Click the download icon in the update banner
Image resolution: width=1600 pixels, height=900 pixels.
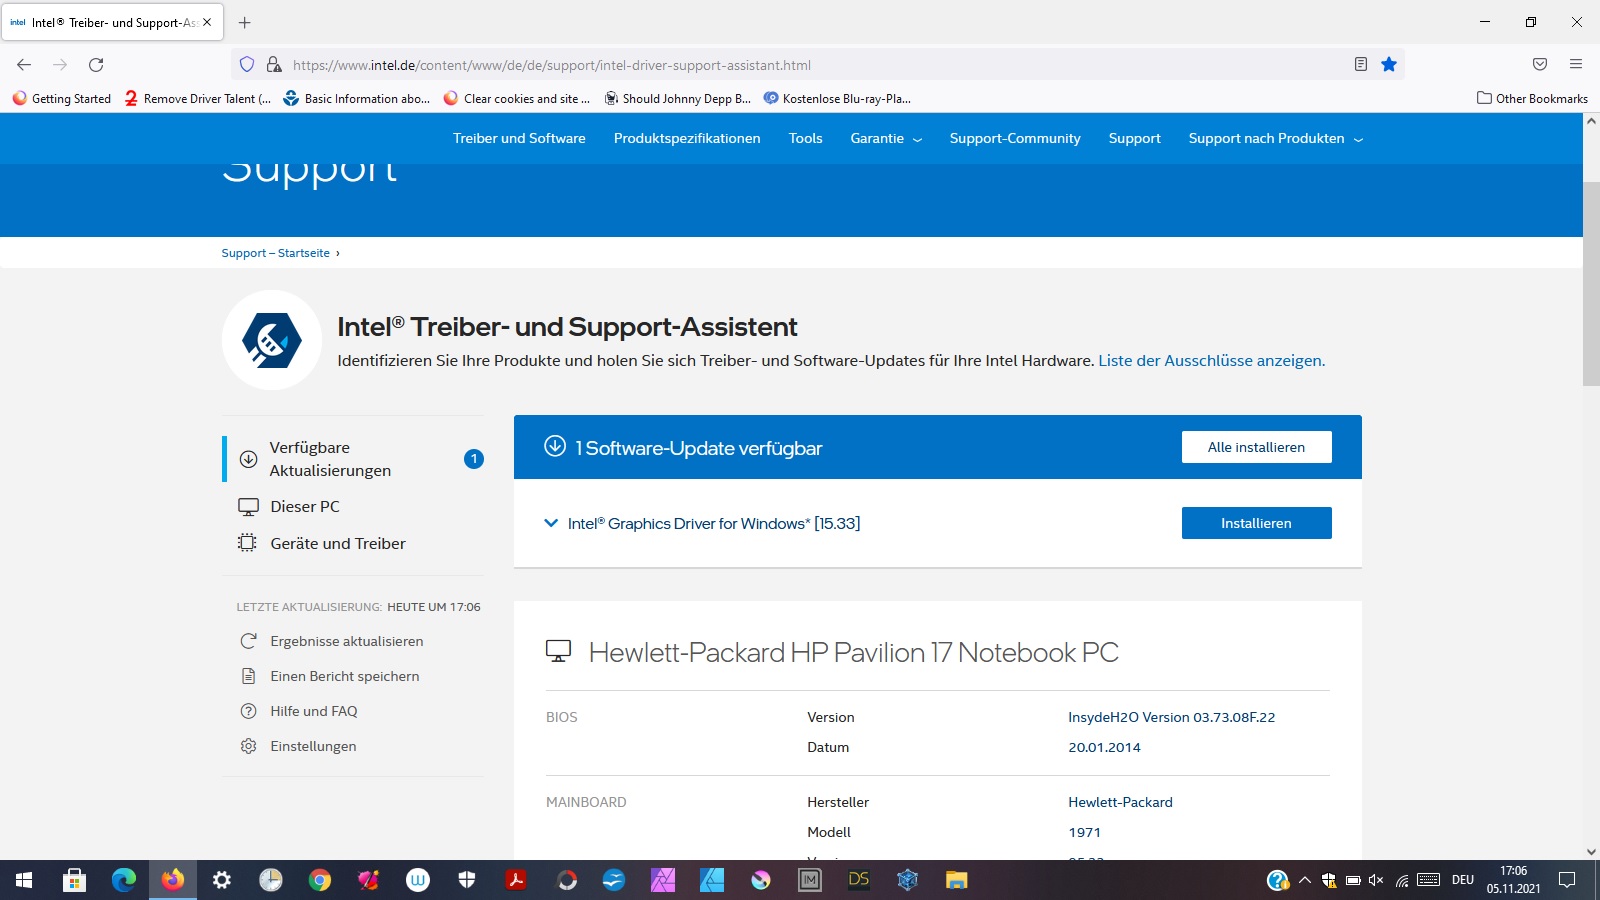pos(553,447)
